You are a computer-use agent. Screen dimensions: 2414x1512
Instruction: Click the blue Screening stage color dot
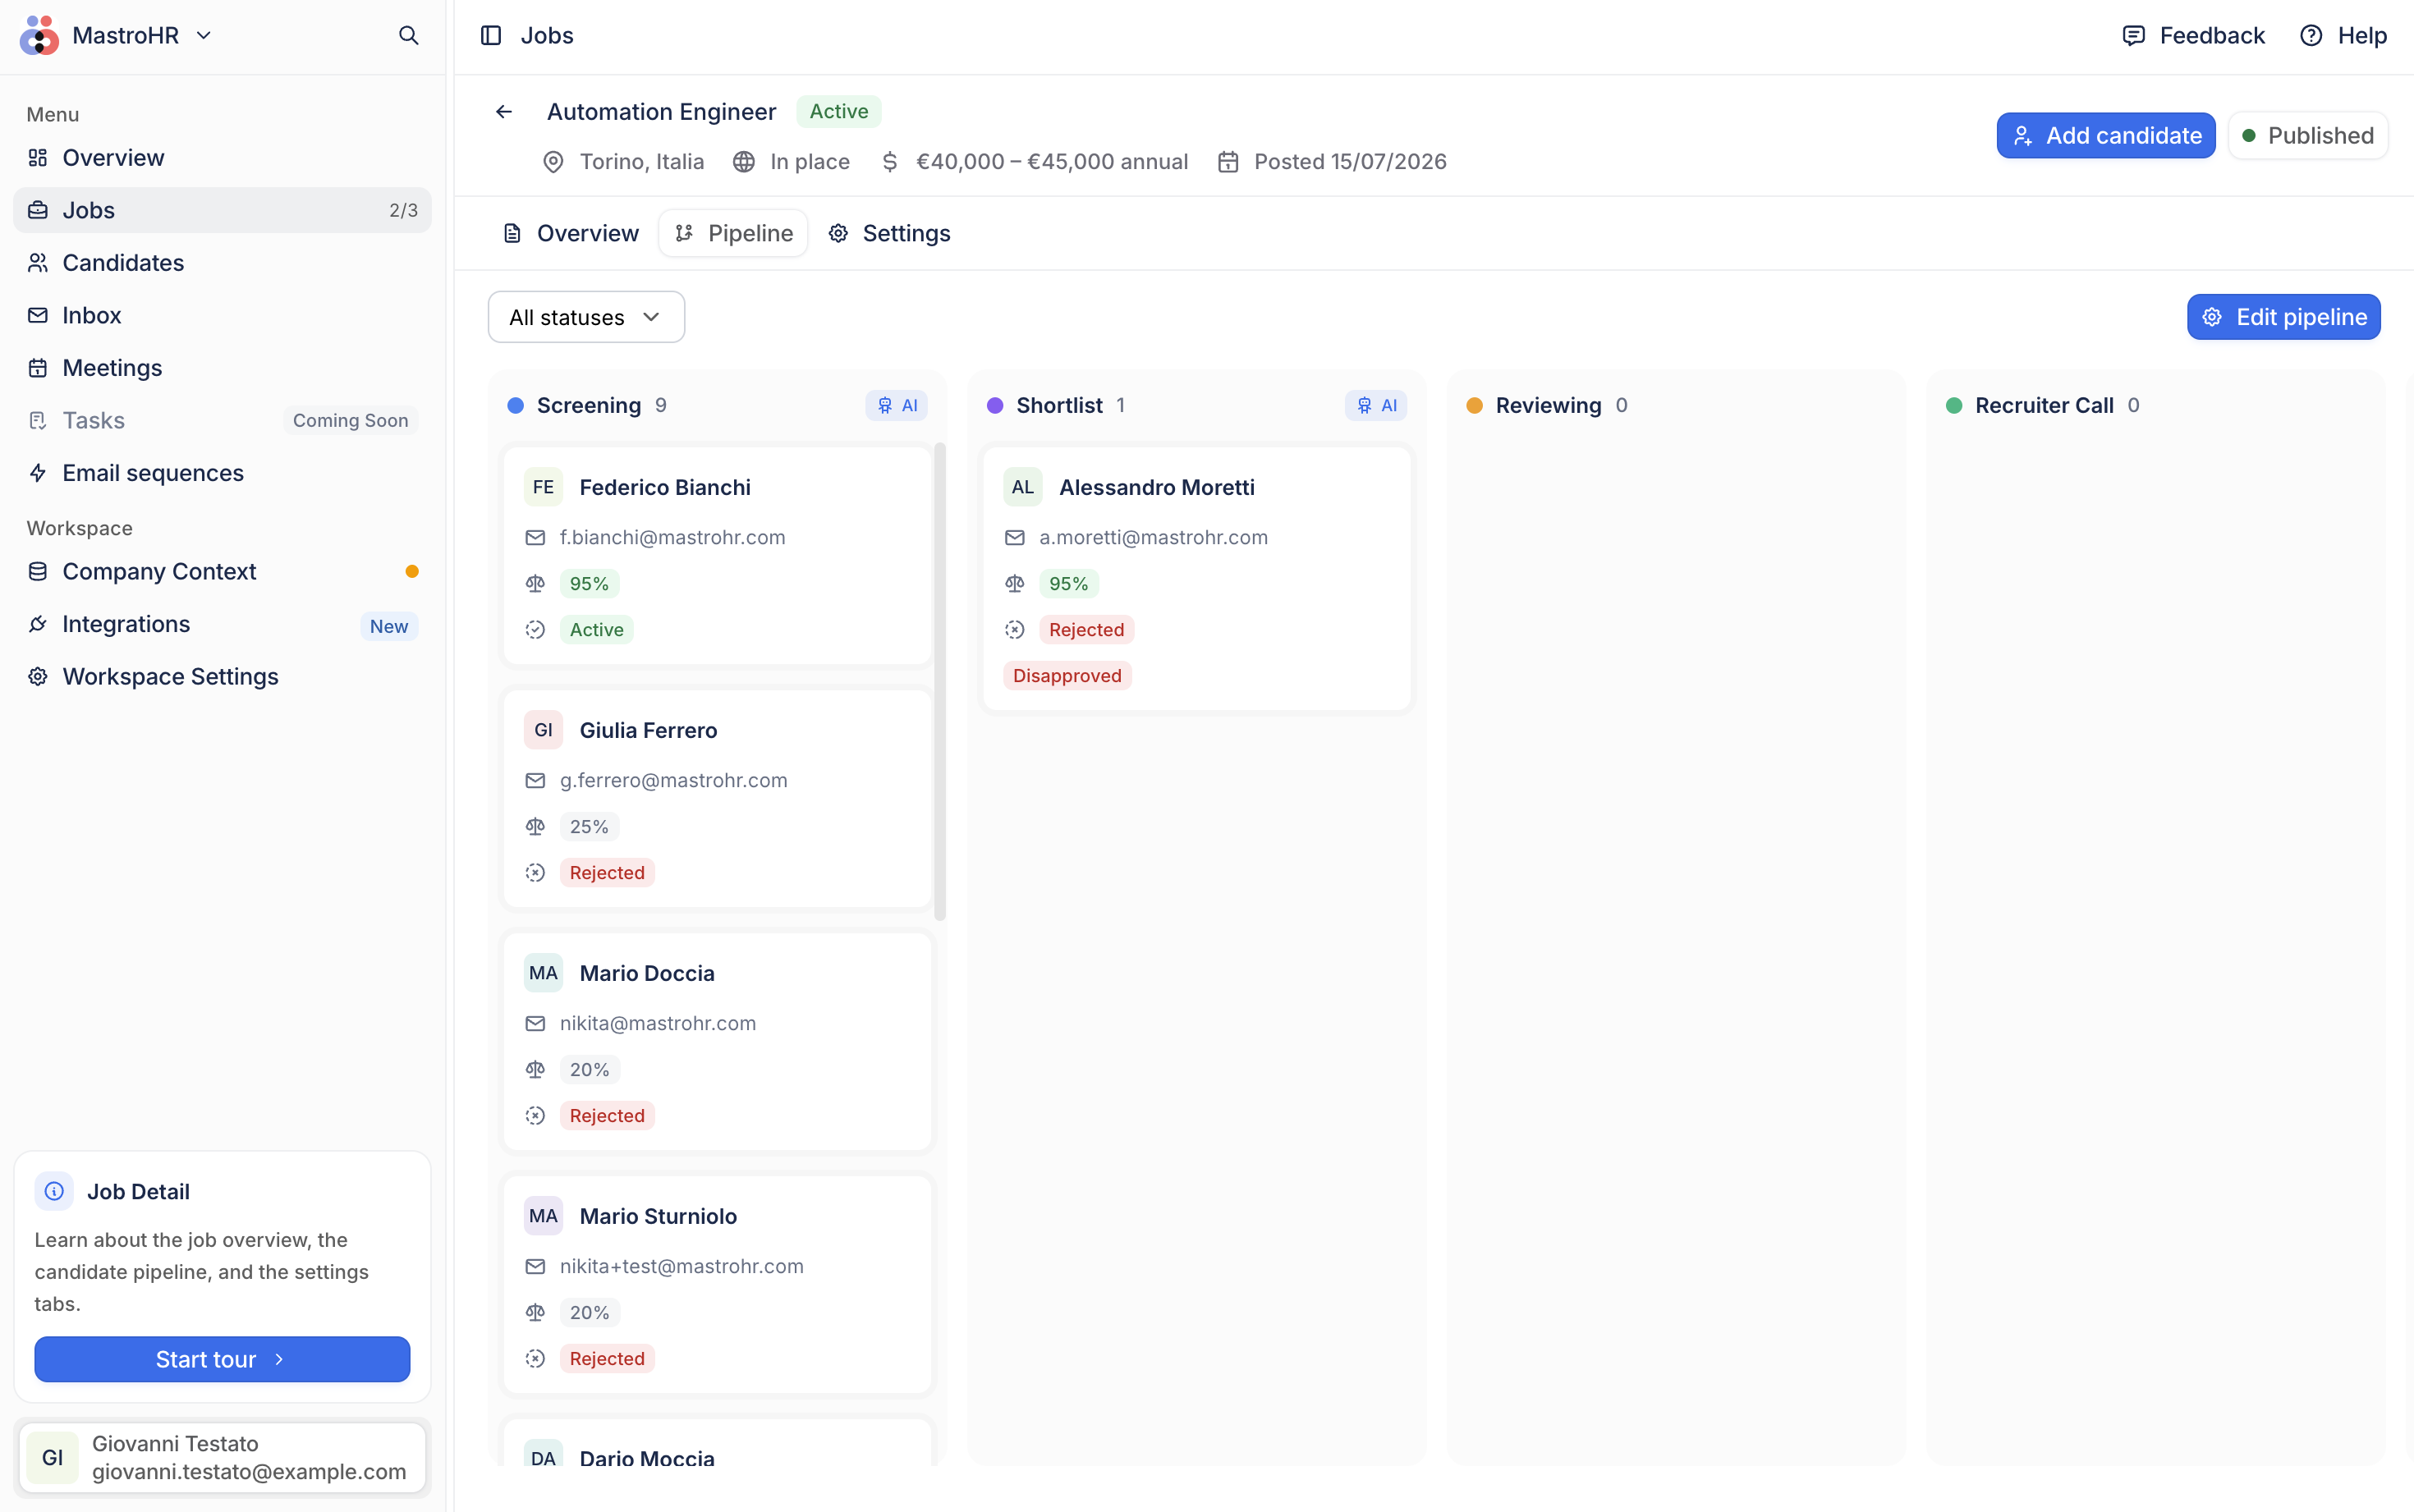click(x=516, y=406)
